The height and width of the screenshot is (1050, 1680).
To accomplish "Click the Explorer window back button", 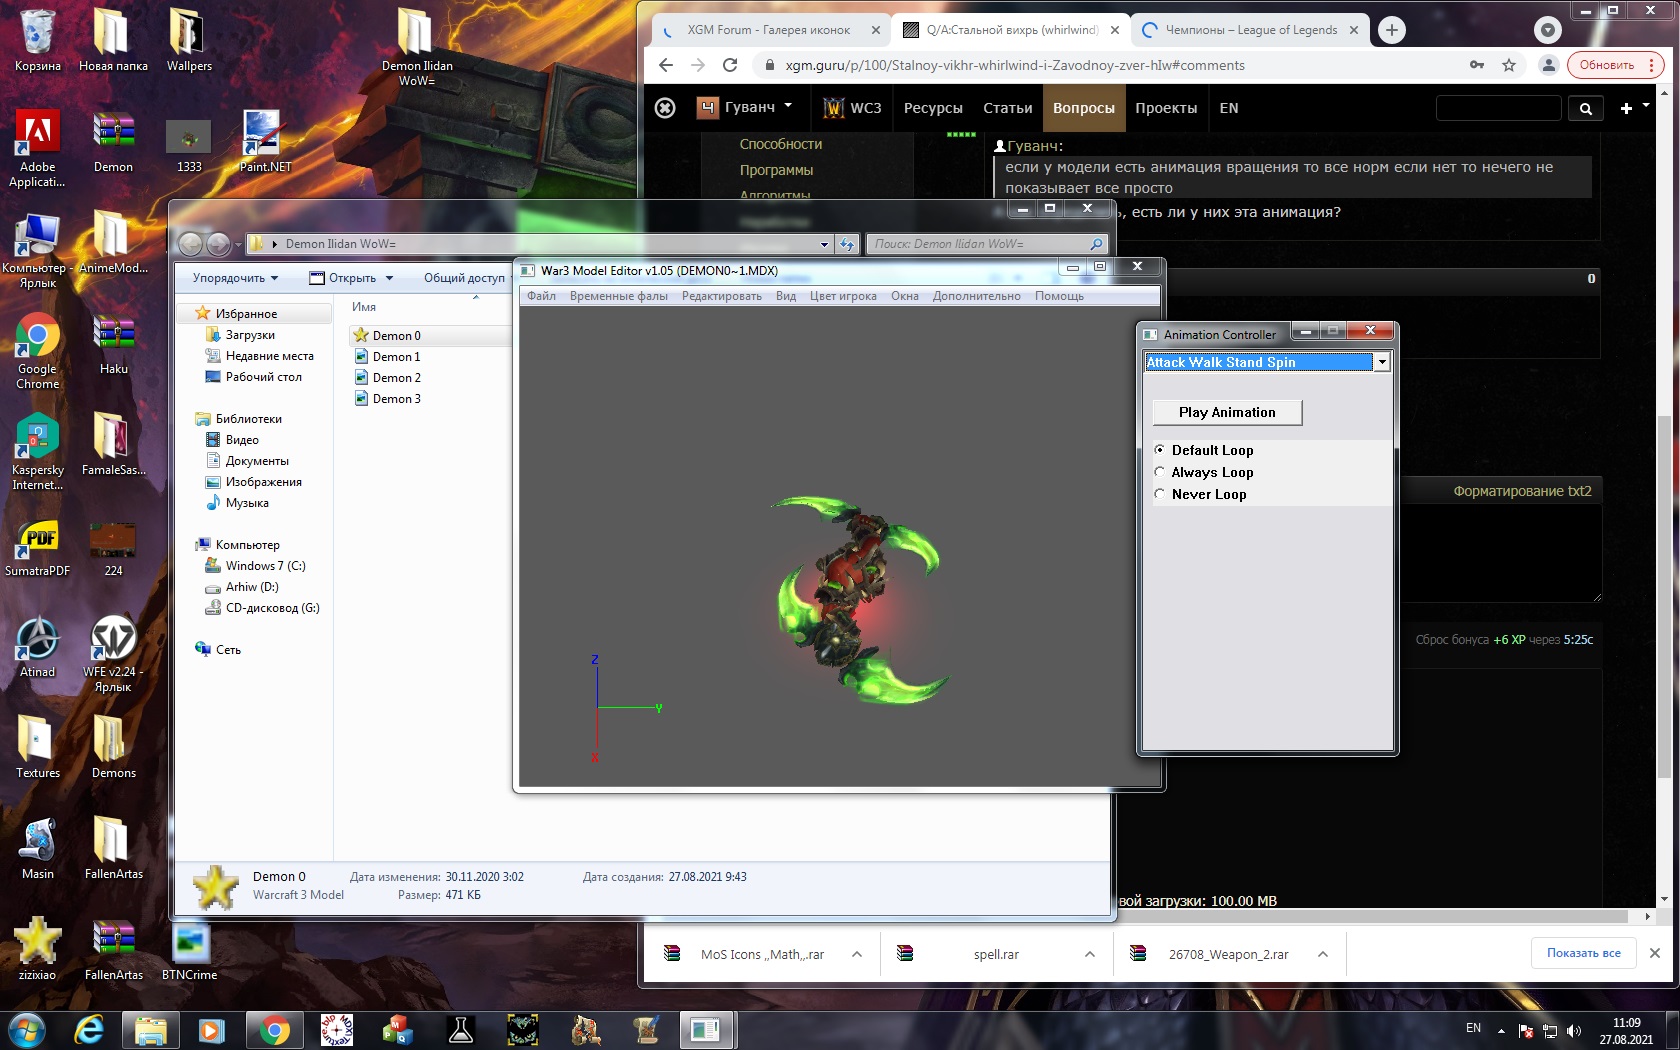I will pyautogui.click(x=190, y=243).
